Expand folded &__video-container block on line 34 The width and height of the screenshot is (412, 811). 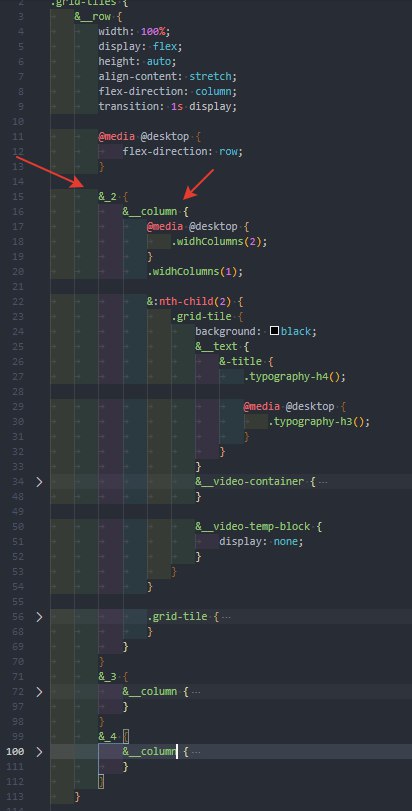39,482
